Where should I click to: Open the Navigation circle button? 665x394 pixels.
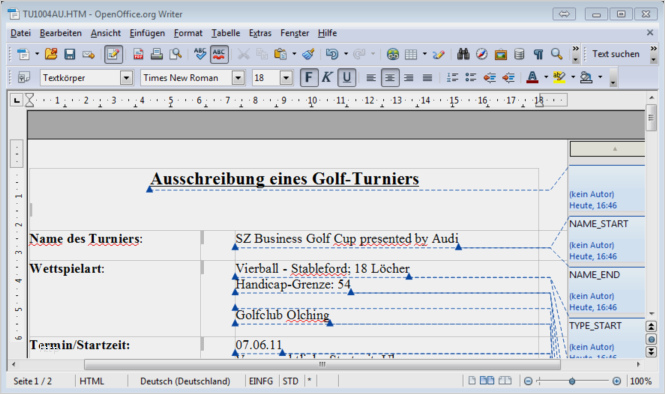(x=651, y=339)
